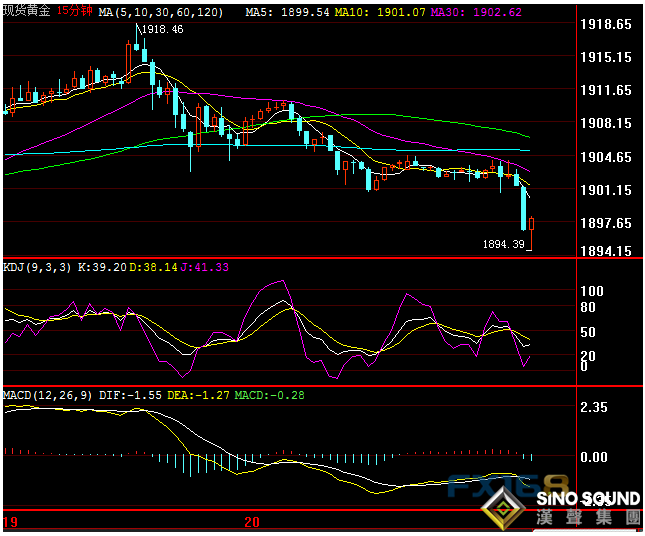Viewport: 645px width, 536px height.
Task: Click the low price marker 1894.39
Action: click(x=503, y=243)
